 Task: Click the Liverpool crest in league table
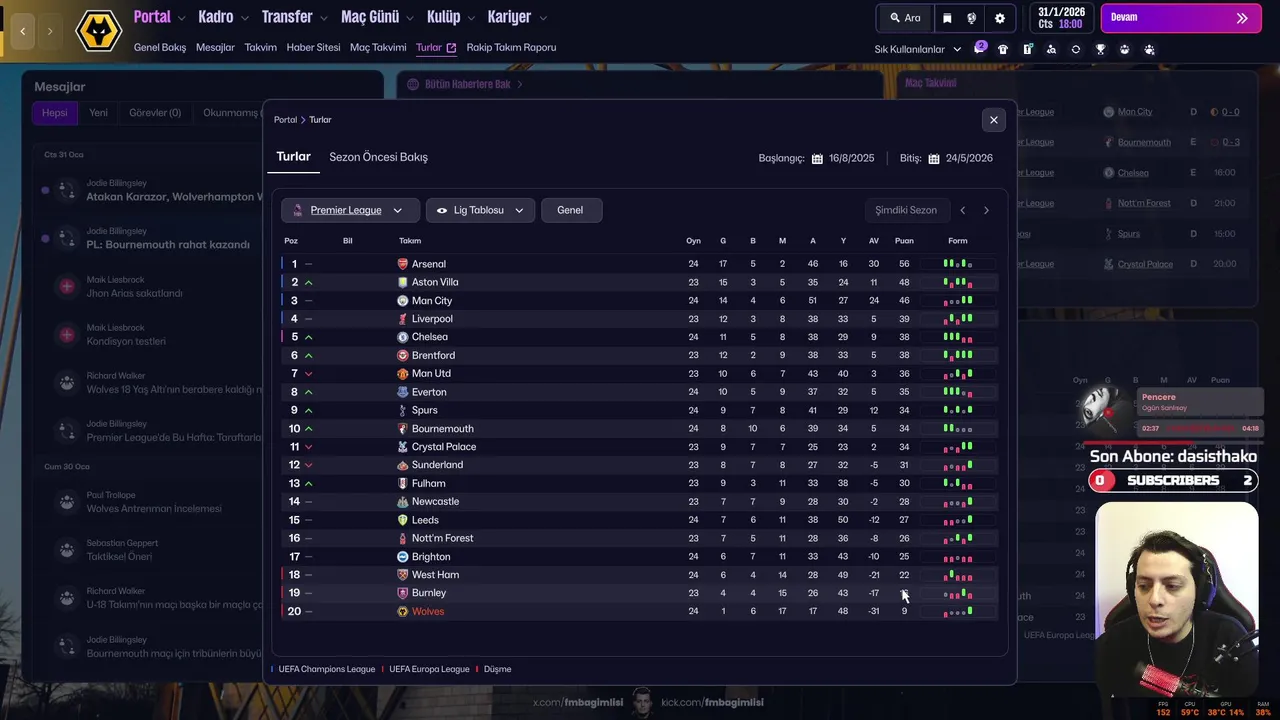point(403,319)
